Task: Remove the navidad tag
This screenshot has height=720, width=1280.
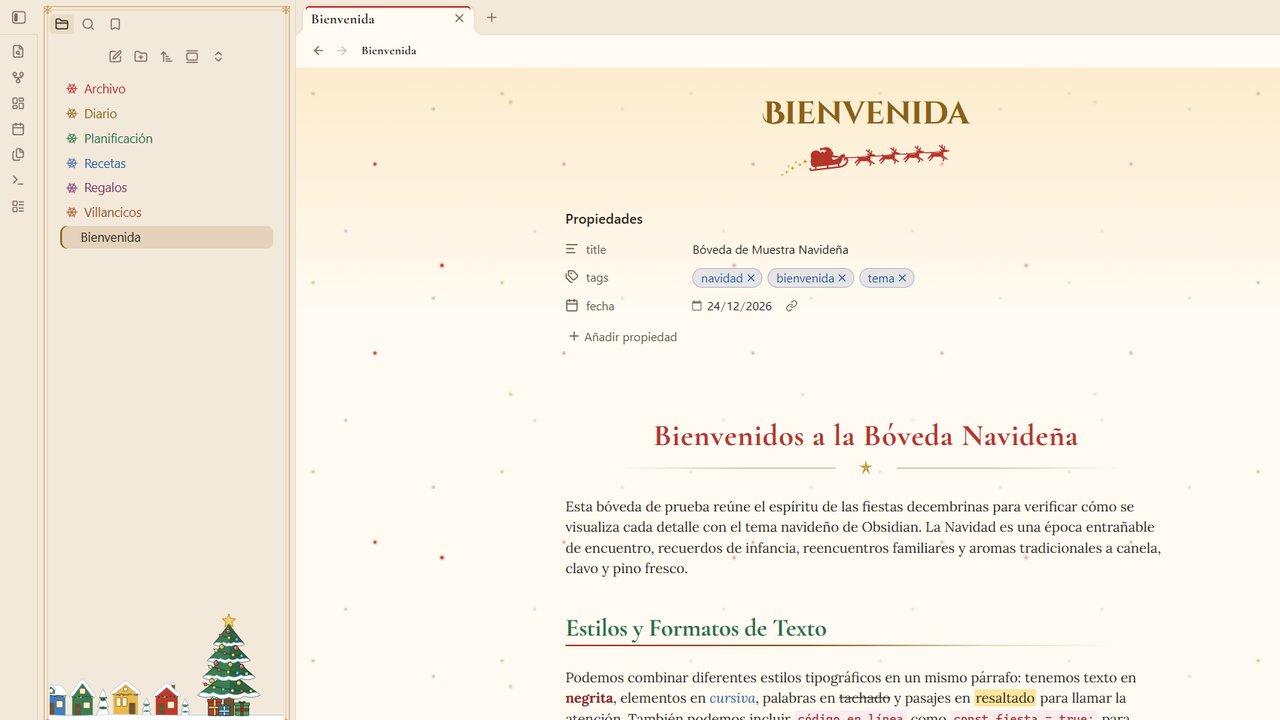Action: (751, 278)
